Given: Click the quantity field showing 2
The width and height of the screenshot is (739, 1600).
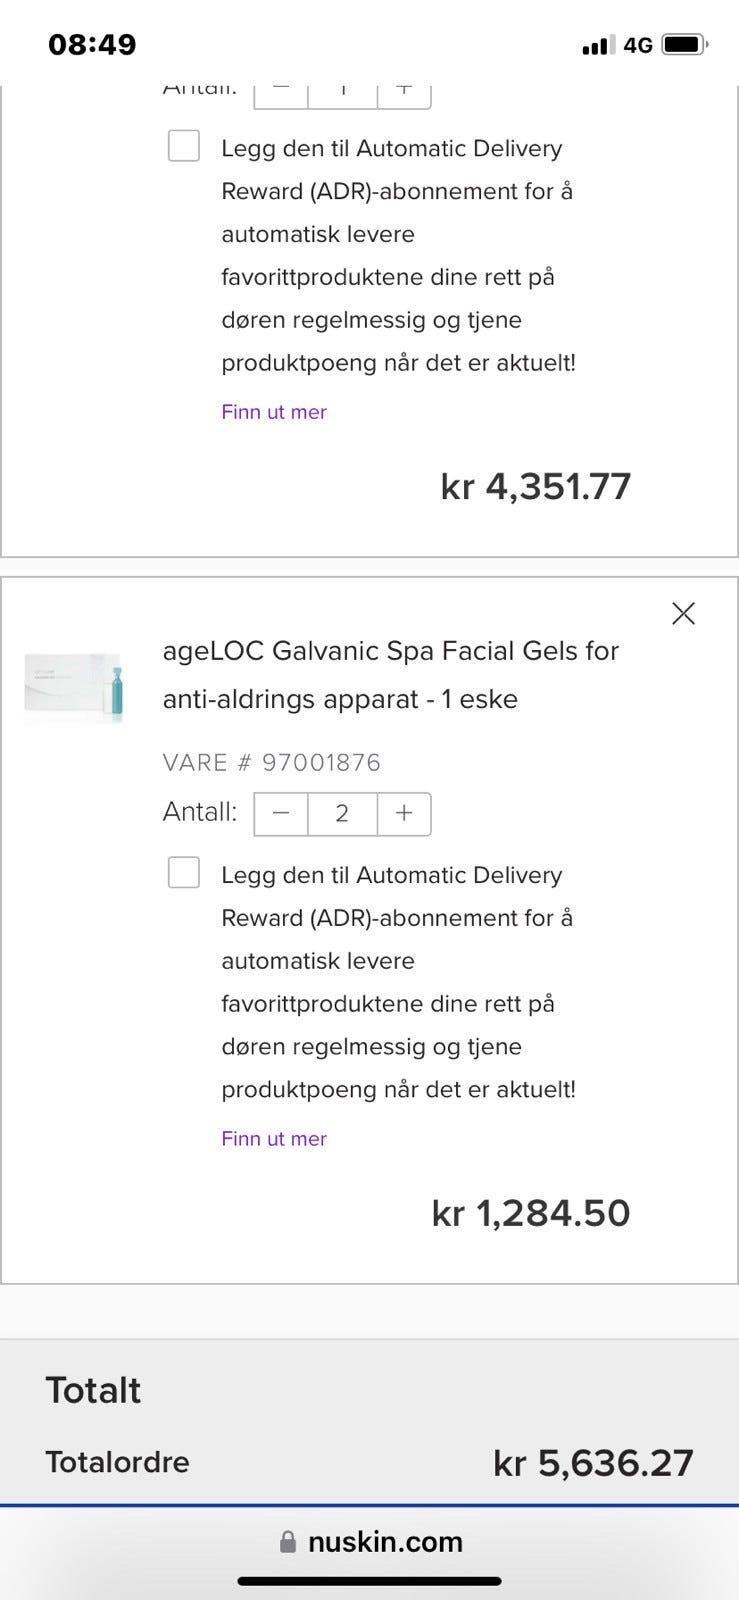Looking at the screenshot, I should click(342, 813).
